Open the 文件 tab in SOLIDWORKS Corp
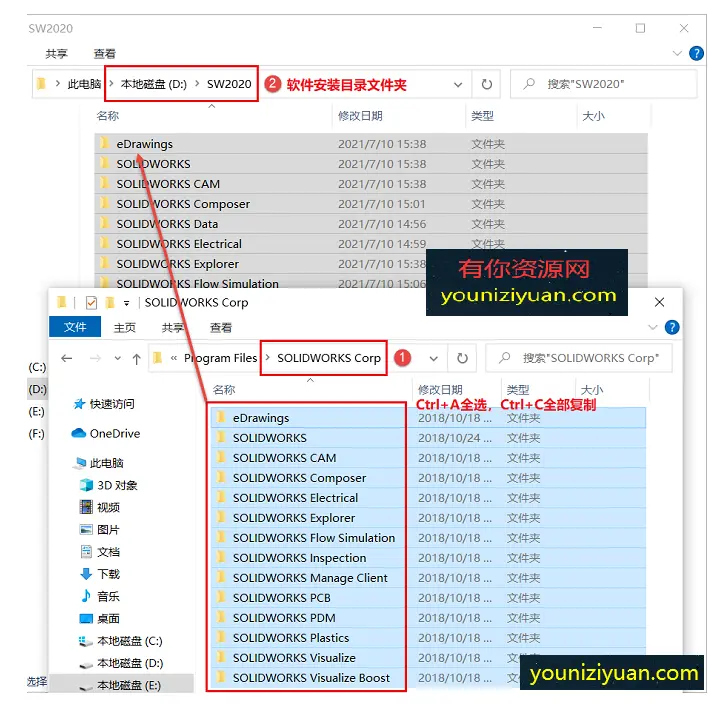The width and height of the screenshot is (717, 704). (75, 327)
